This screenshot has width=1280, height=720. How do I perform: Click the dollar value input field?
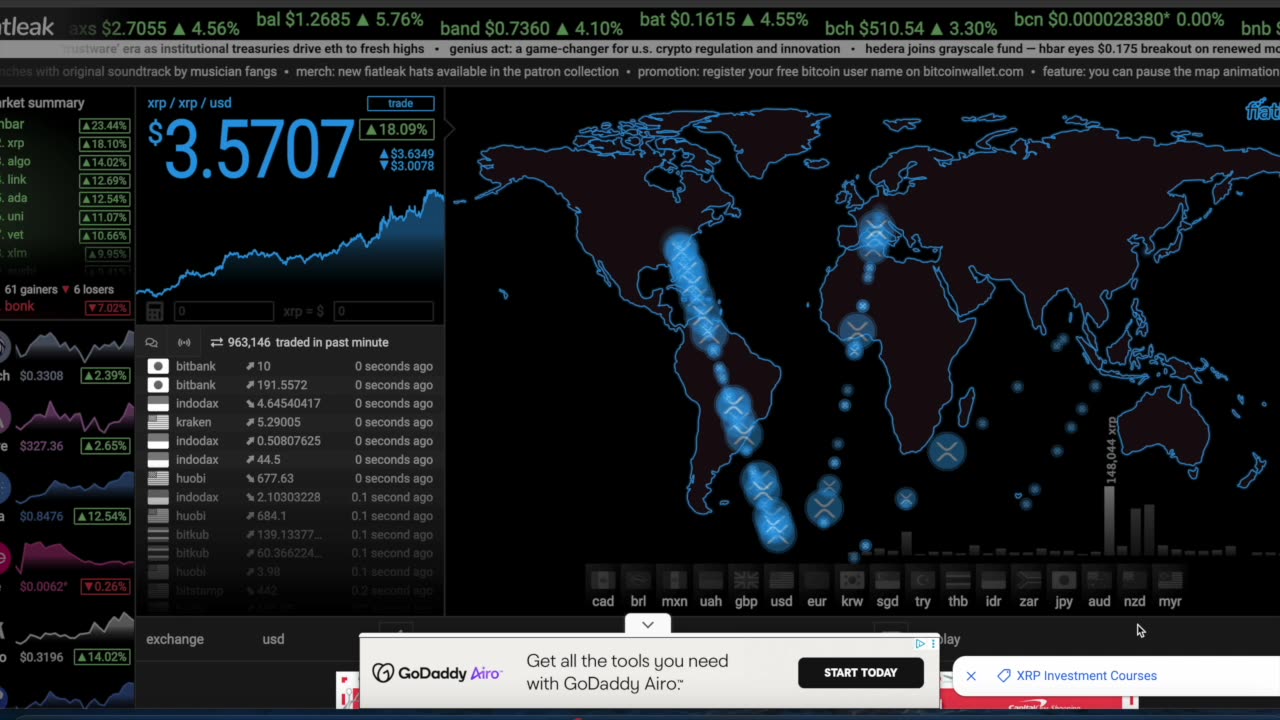(x=382, y=312)
